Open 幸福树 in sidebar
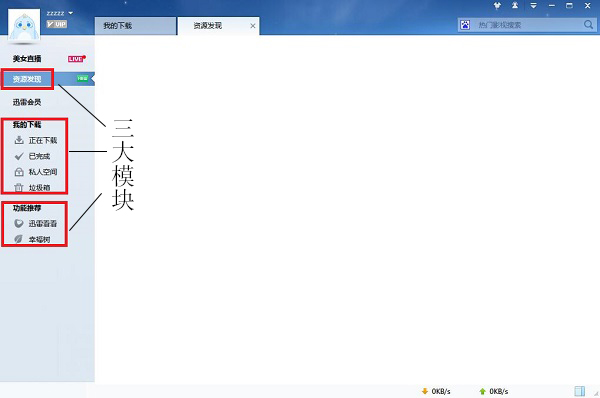 pos(39,240)
